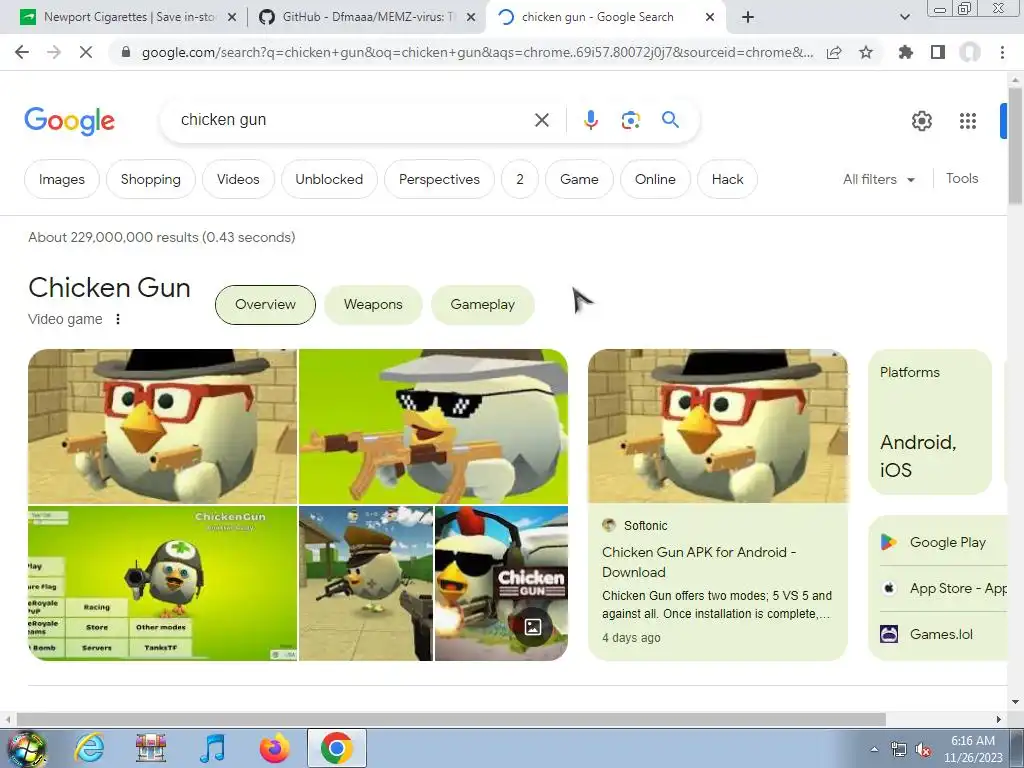The width and height of the screenshot is (1024, 768).
Task: Launch Internet Explorer from the taskbar
Action: [89, 748]
